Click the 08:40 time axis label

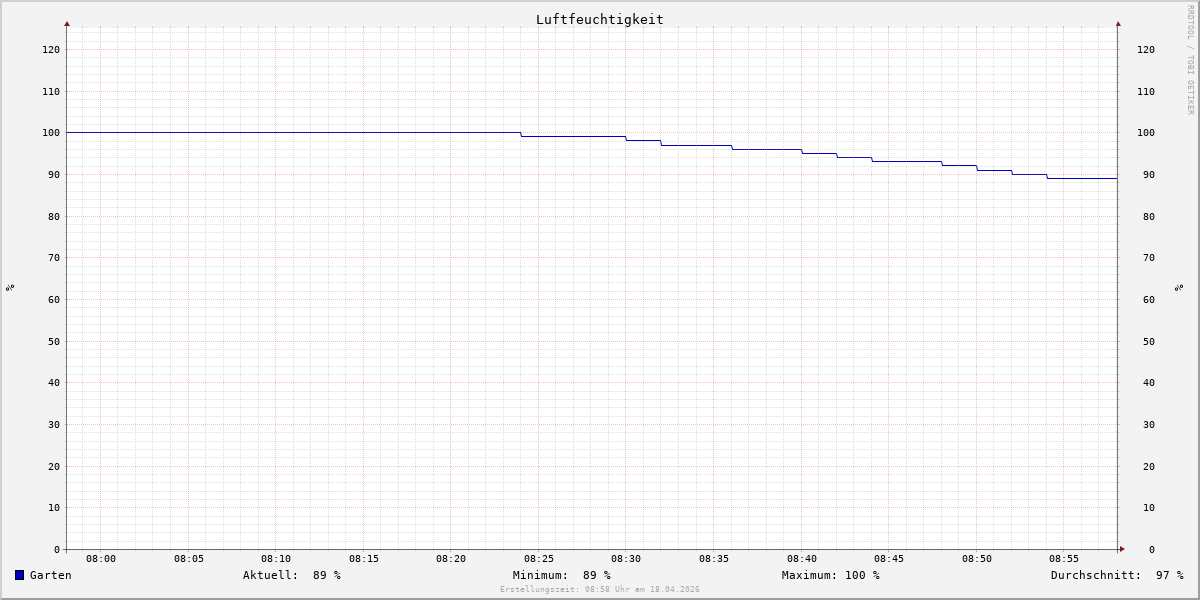802,559
